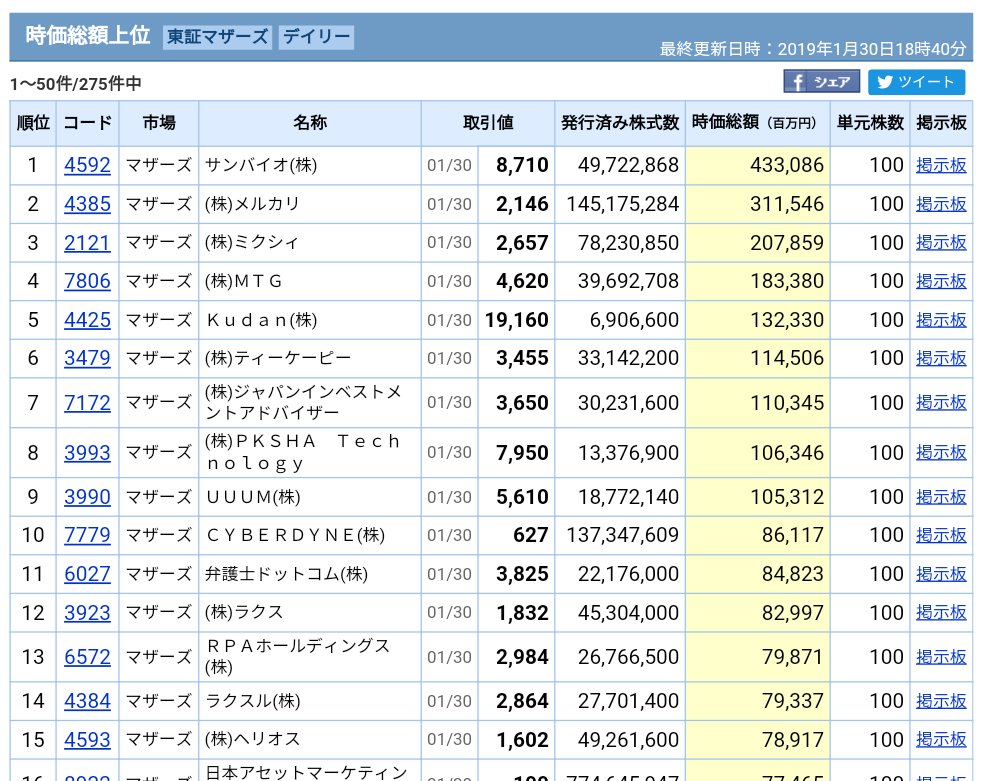
Task: Click the 取引値 column header
Action: tap(488, 123)
